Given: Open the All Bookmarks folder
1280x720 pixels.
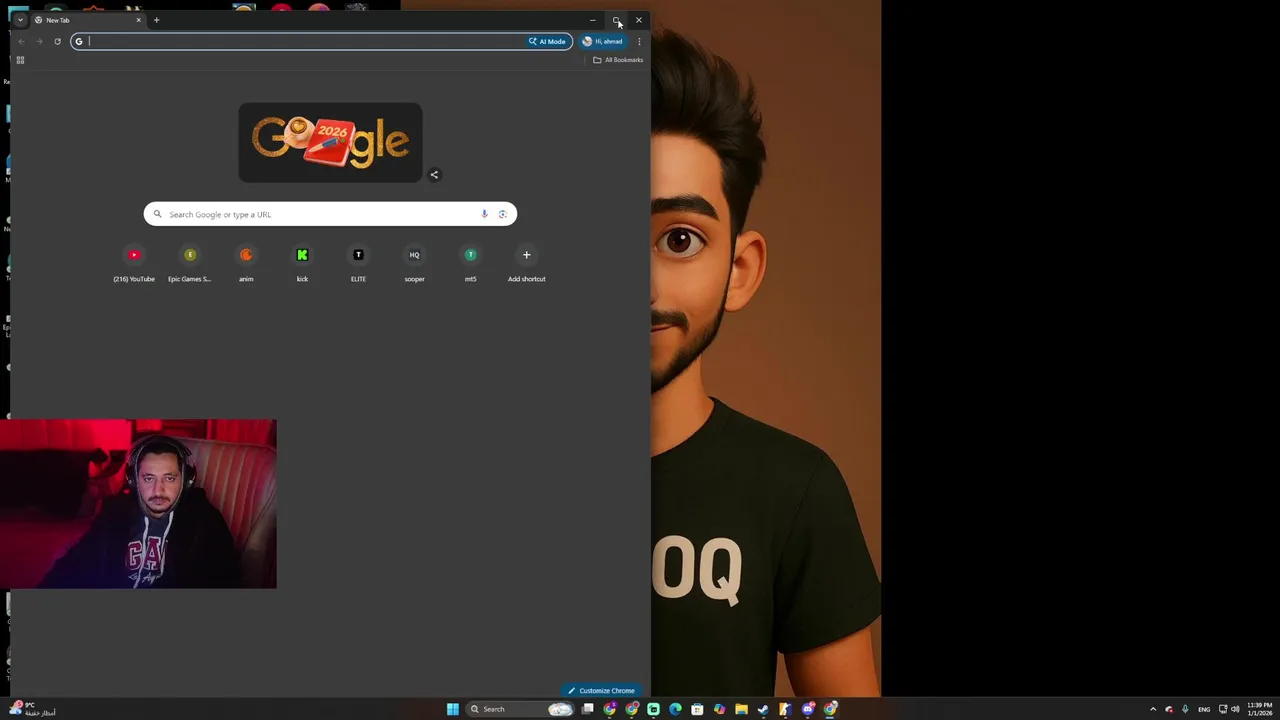Looking at the screenshot, I should (x=618, y=60).
